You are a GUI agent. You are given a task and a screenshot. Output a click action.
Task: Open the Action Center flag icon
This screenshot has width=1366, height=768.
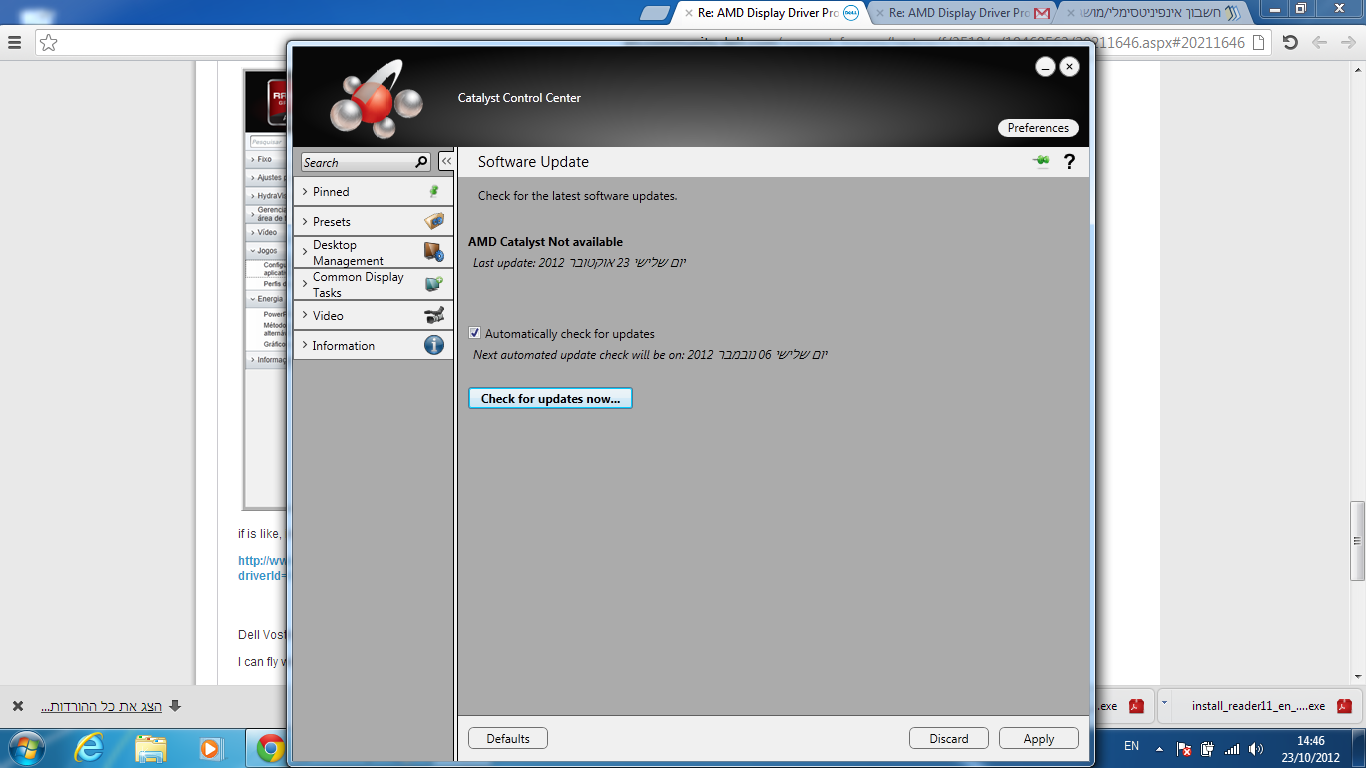(x=1184, y=748)
